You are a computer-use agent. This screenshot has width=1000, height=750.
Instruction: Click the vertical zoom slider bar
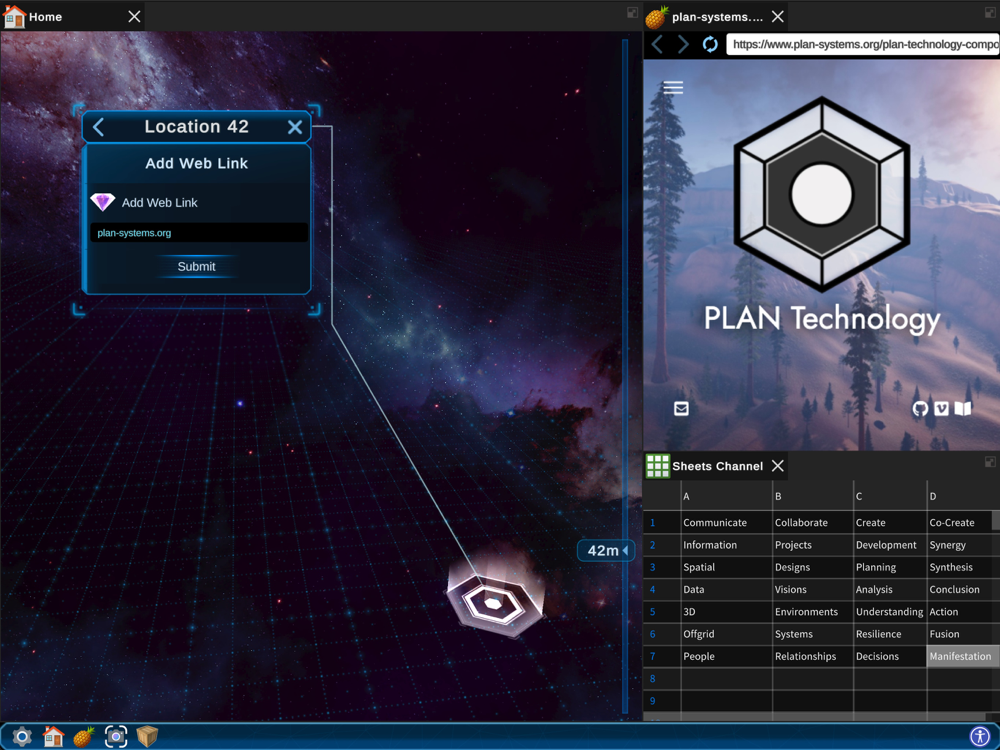pyautogui.click(x=626, y=300)
